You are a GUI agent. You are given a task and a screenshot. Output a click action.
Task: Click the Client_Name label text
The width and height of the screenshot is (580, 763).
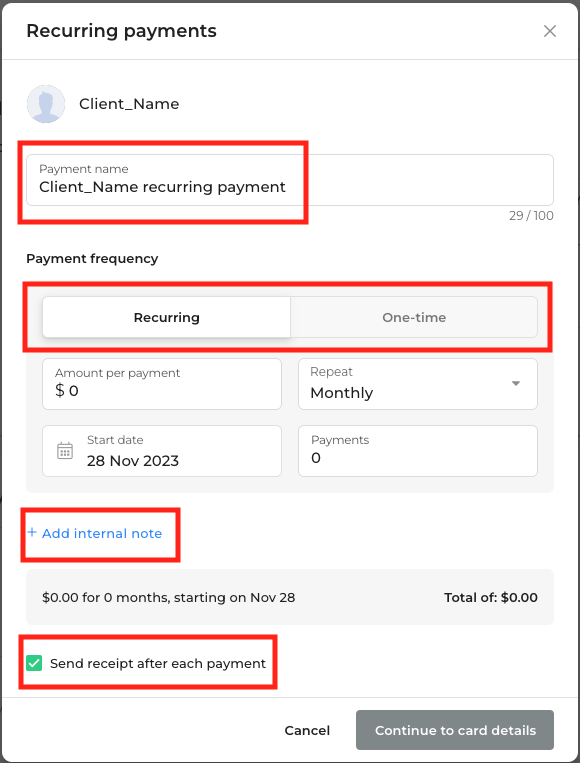click(129, 104)
